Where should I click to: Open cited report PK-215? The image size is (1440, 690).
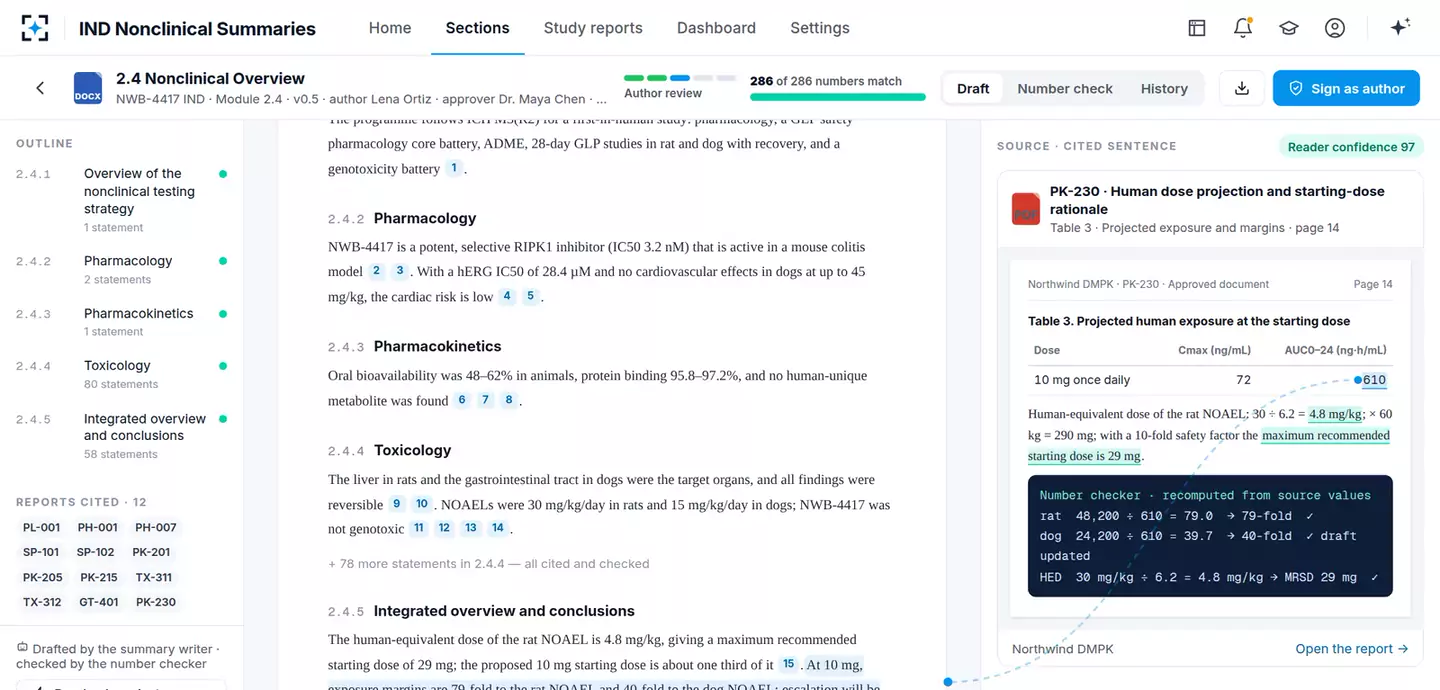[99, 577]
